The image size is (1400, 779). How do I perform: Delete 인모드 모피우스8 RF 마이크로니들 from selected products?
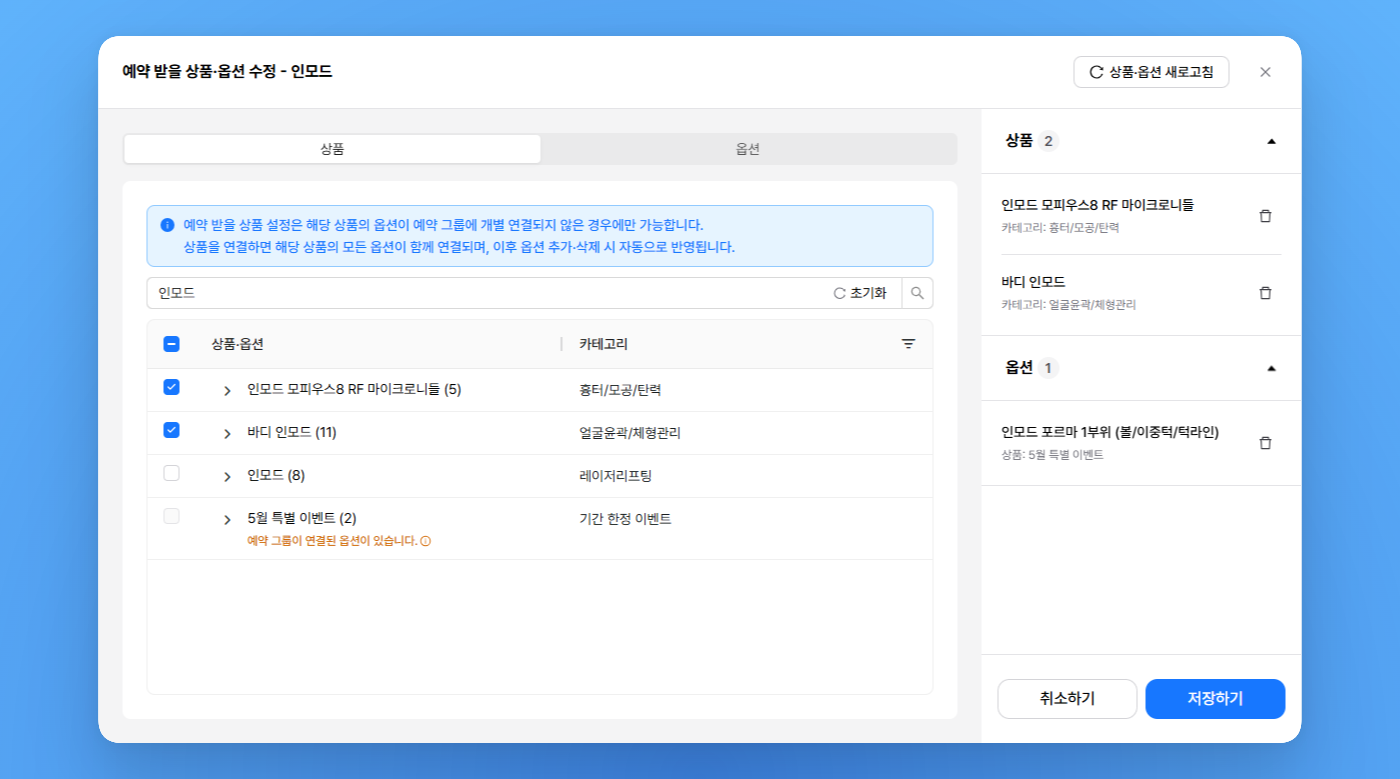pyautogui.click(x=1265, y=216)
